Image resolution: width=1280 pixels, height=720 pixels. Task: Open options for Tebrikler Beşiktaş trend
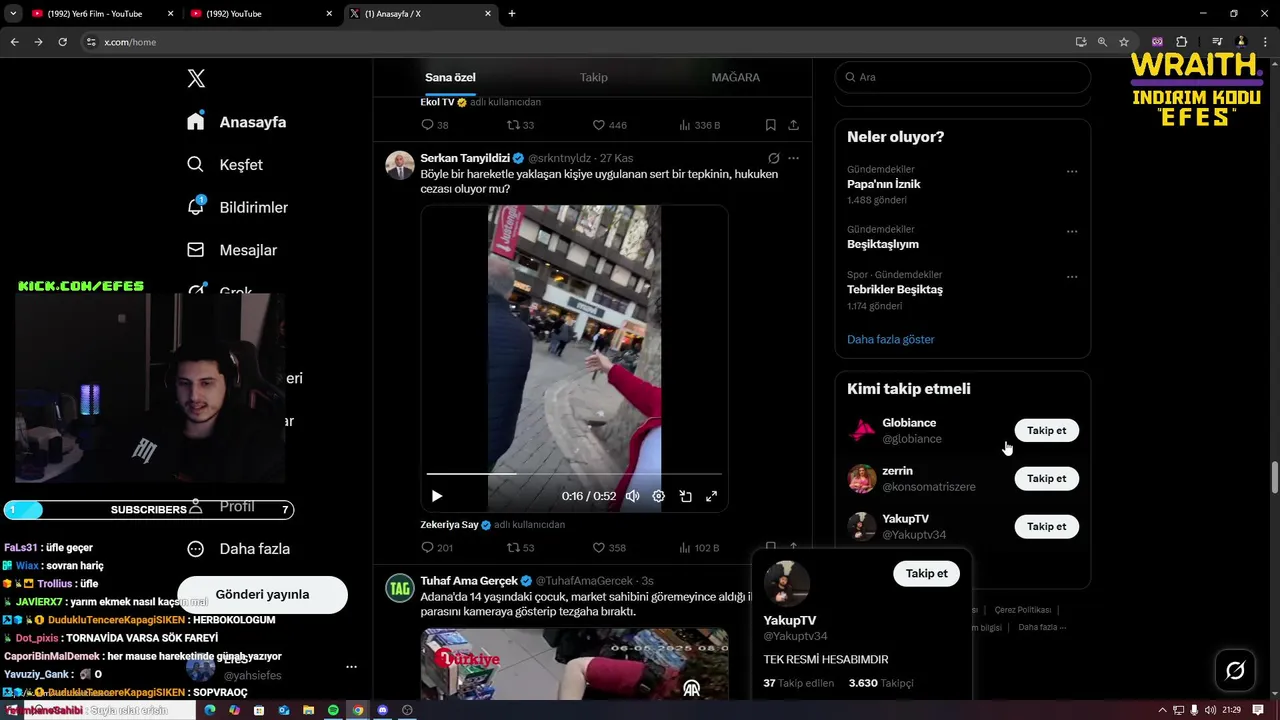coord(1072,276)
